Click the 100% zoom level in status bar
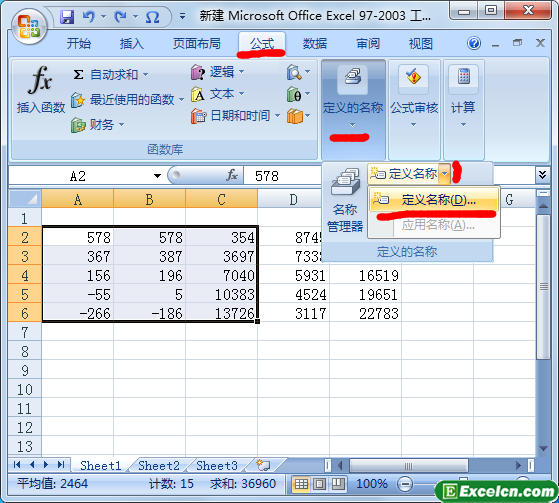This screenshot has height=503, width=559. (x=372, y=484)
